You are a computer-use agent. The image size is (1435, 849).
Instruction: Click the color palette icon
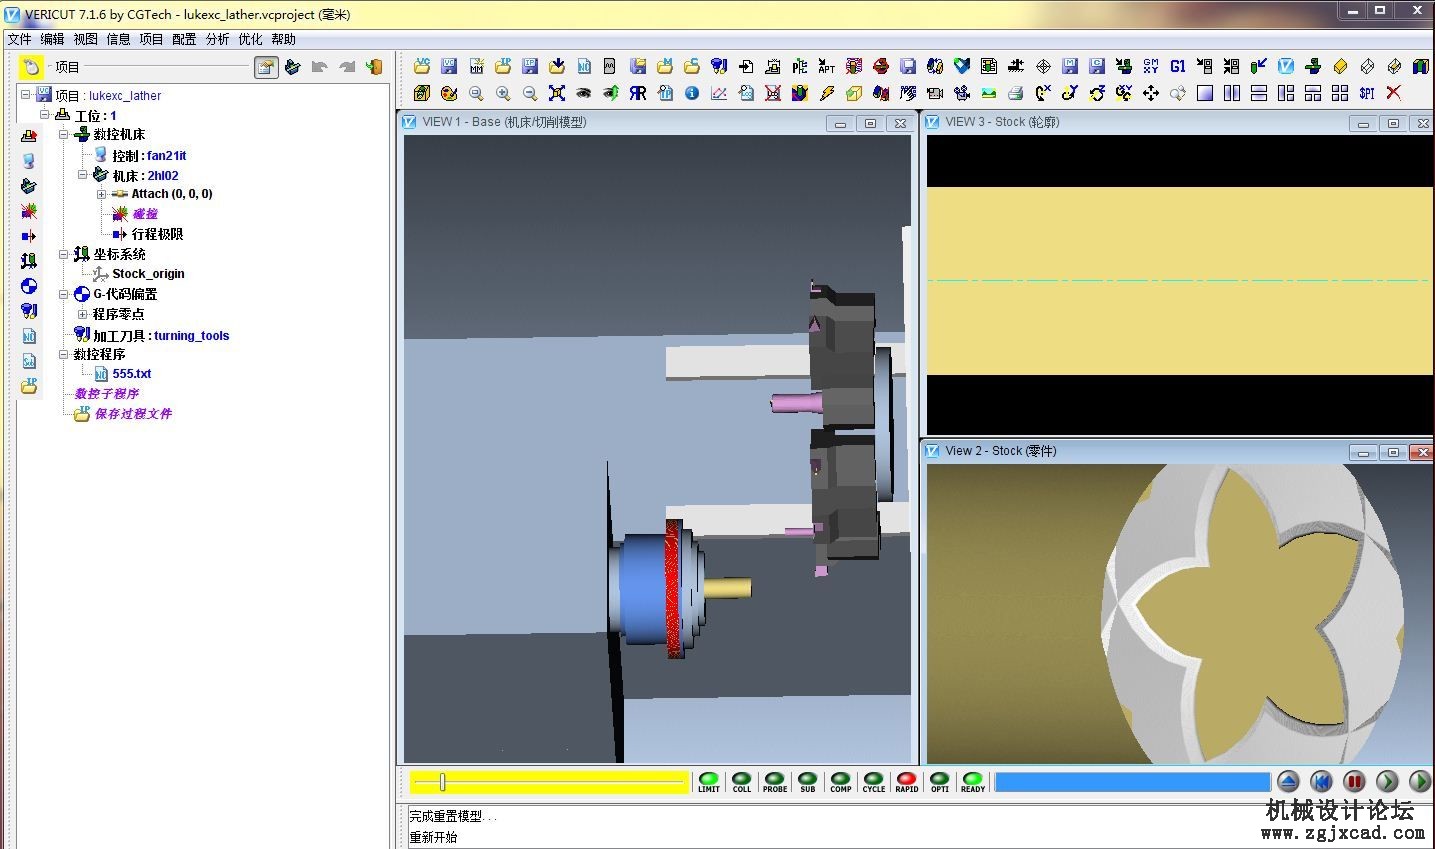coord(449,93)
